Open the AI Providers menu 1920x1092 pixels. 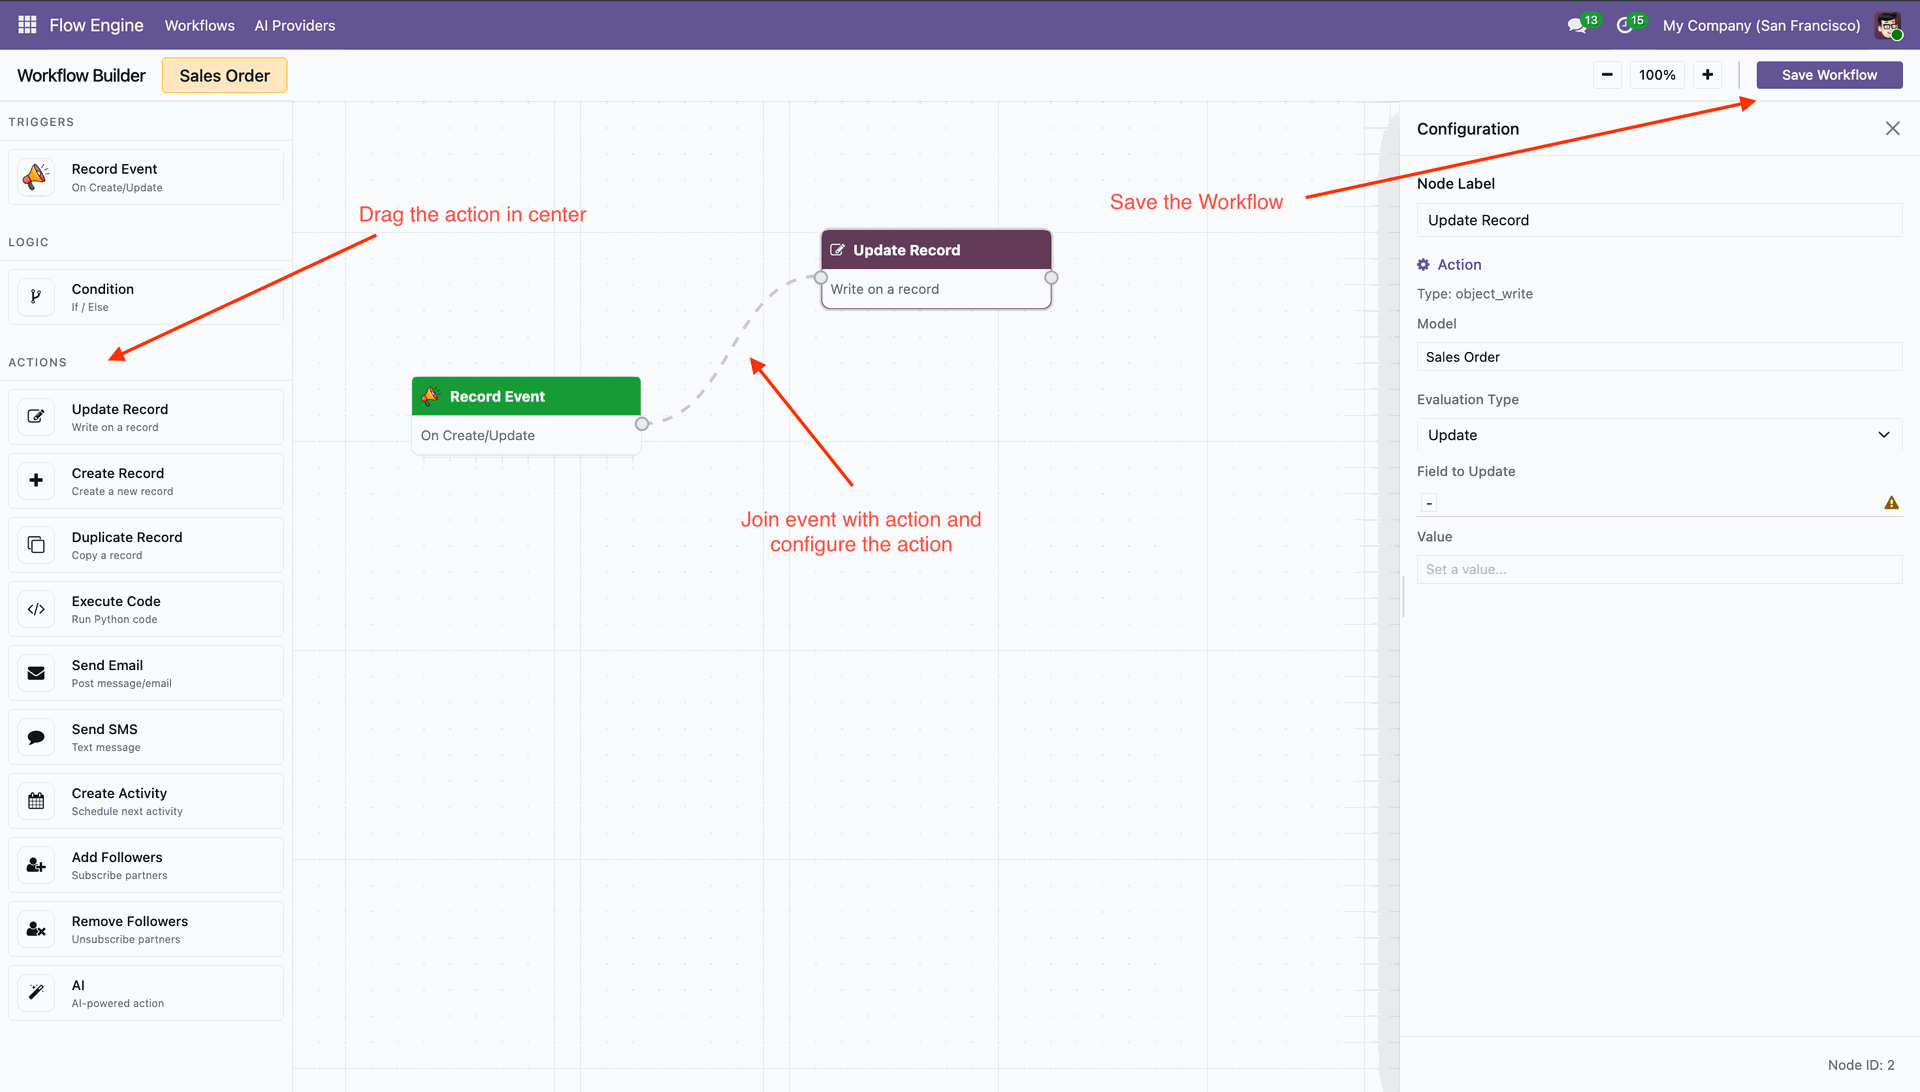click(294, 25)
